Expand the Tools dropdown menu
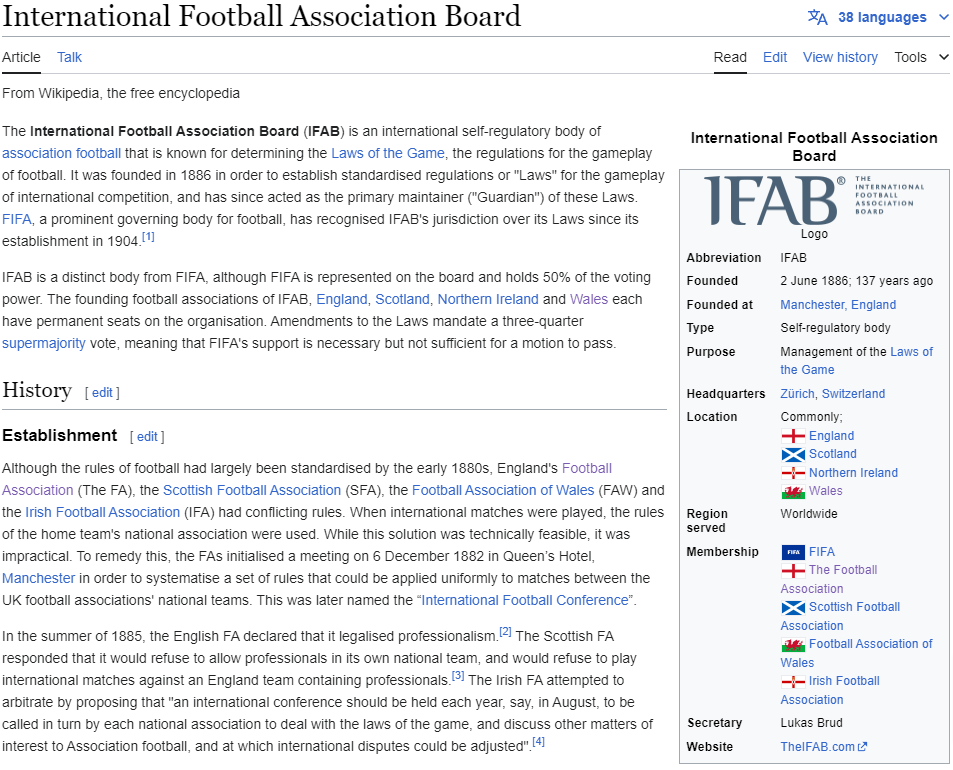The image size is (953, 770). coord(921,57)
